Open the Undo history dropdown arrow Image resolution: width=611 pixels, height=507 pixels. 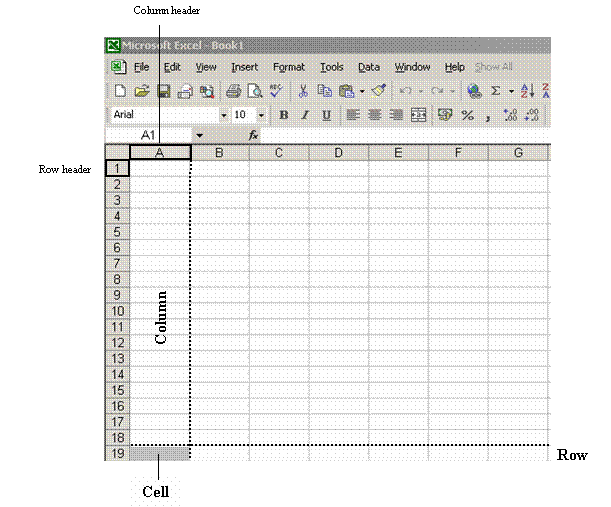[421, 92]
